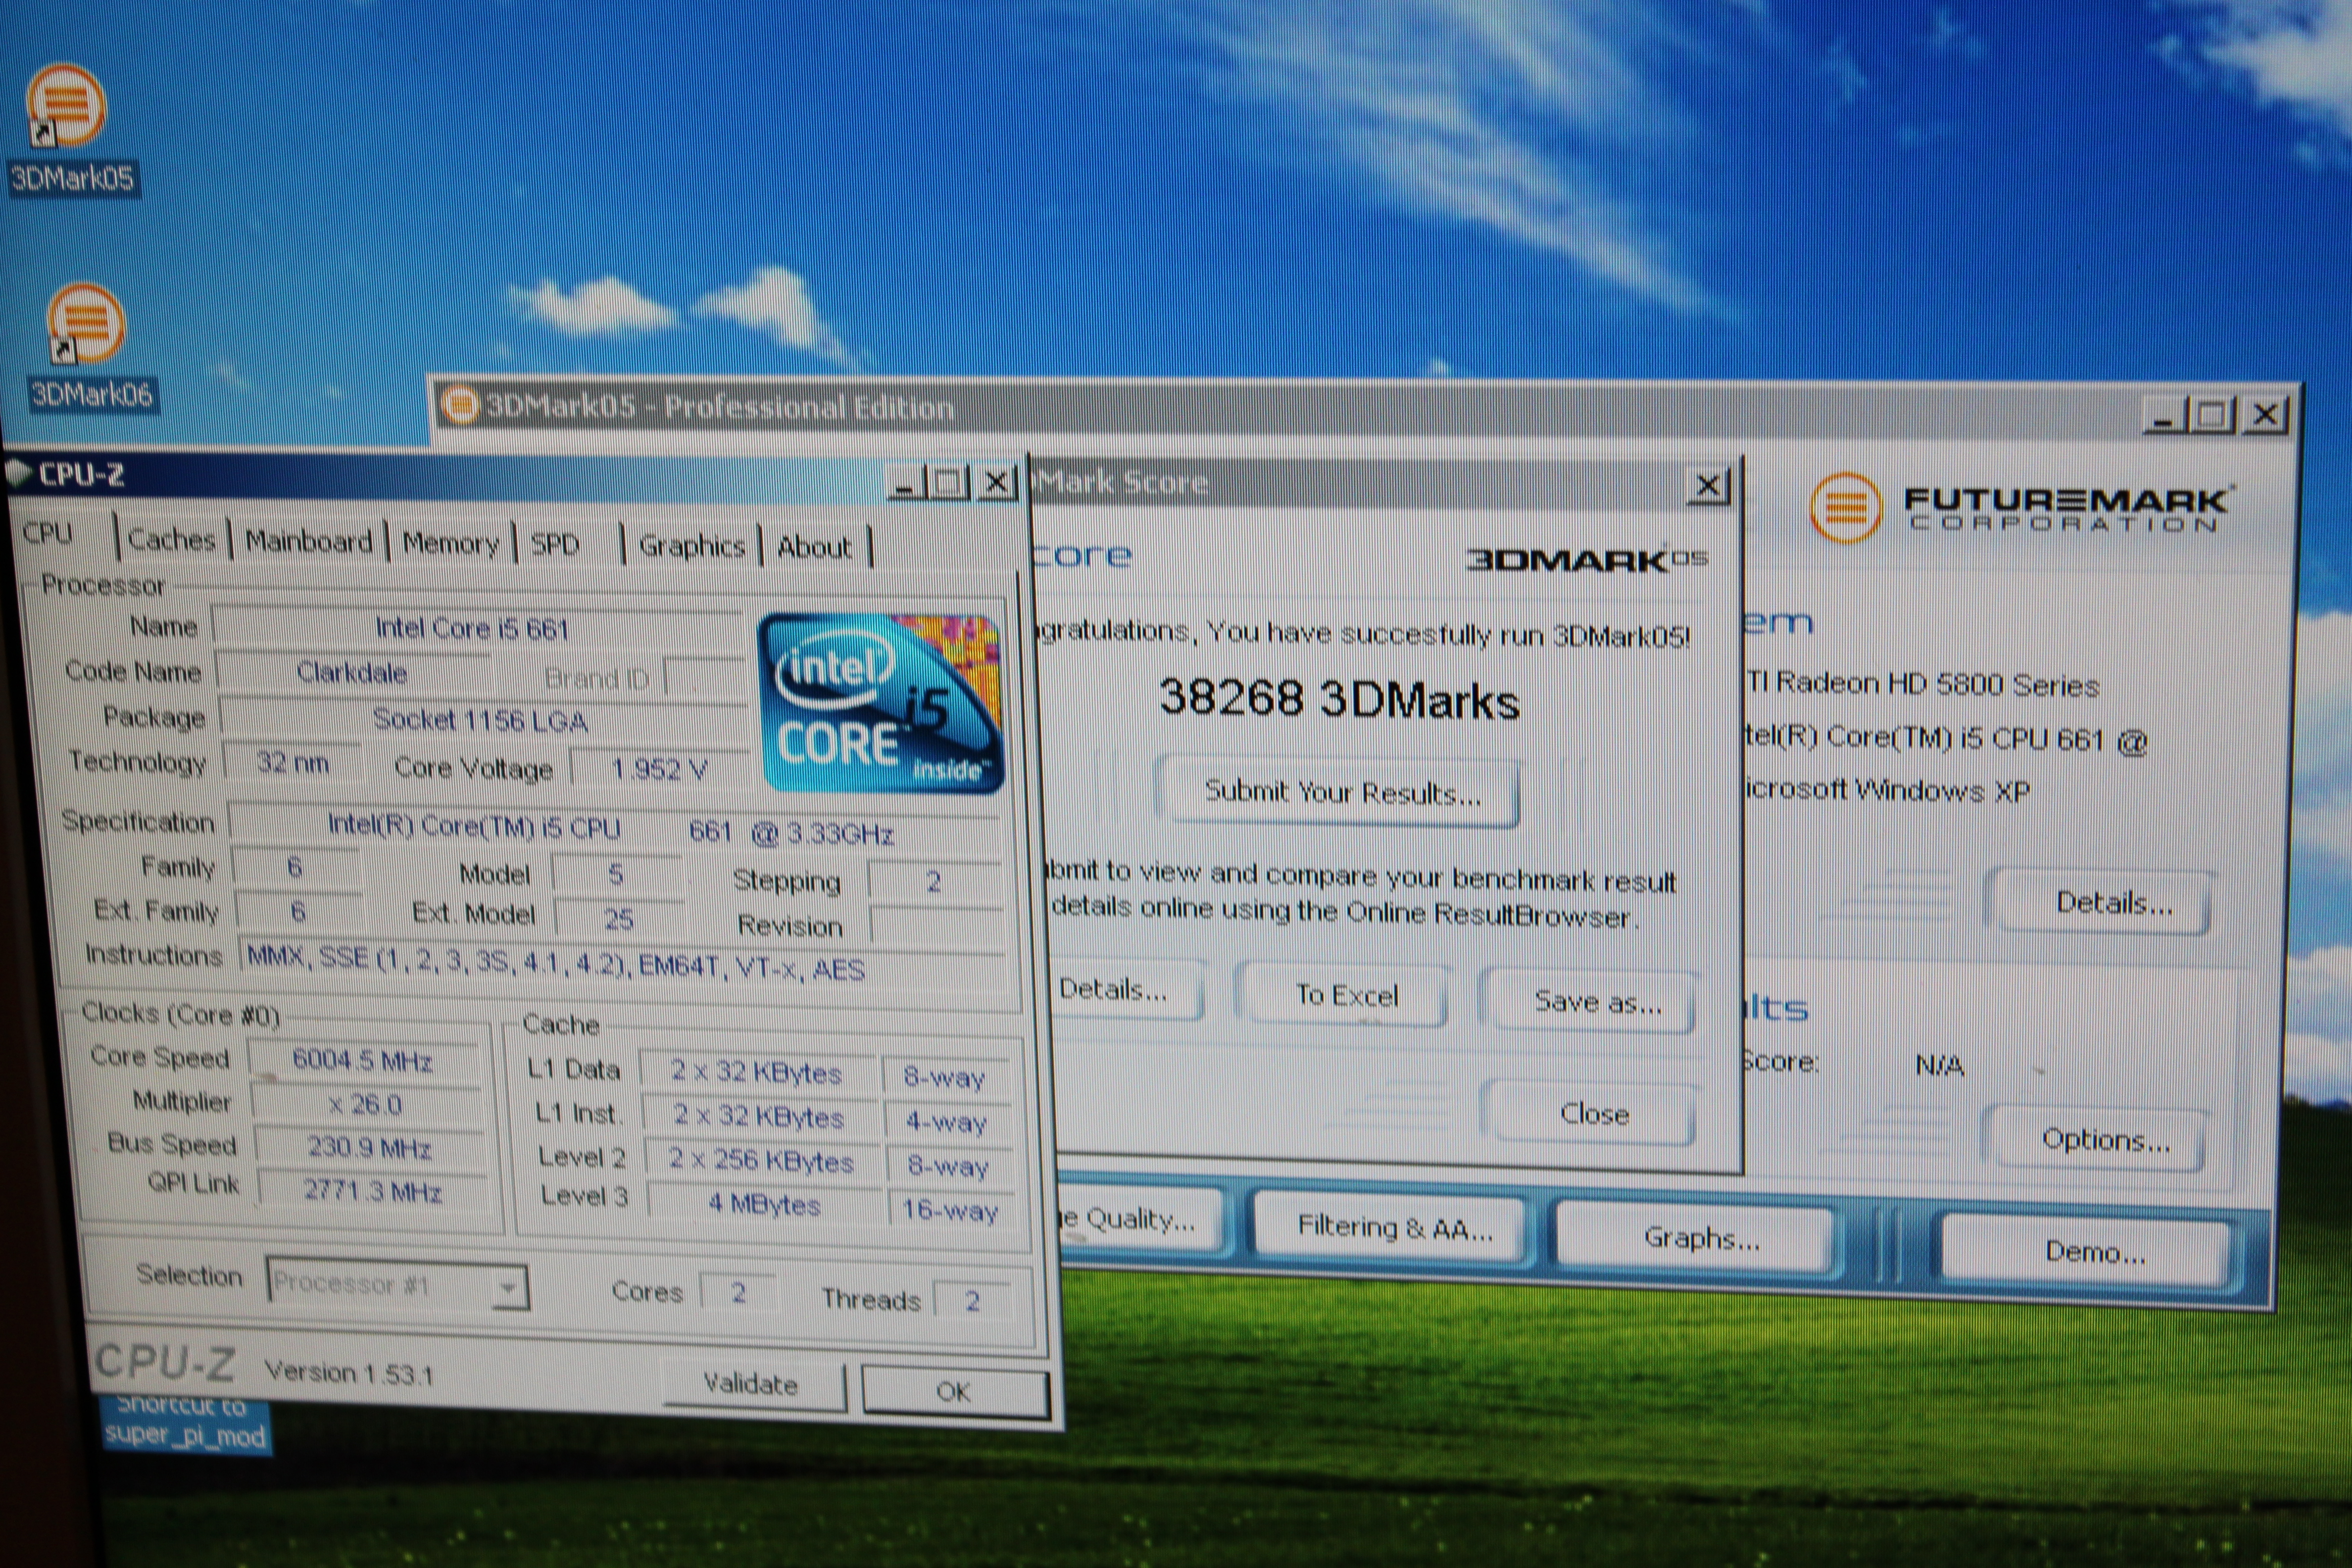Maximize the 3DMark05 Professional Edition window

(2212, 413)
